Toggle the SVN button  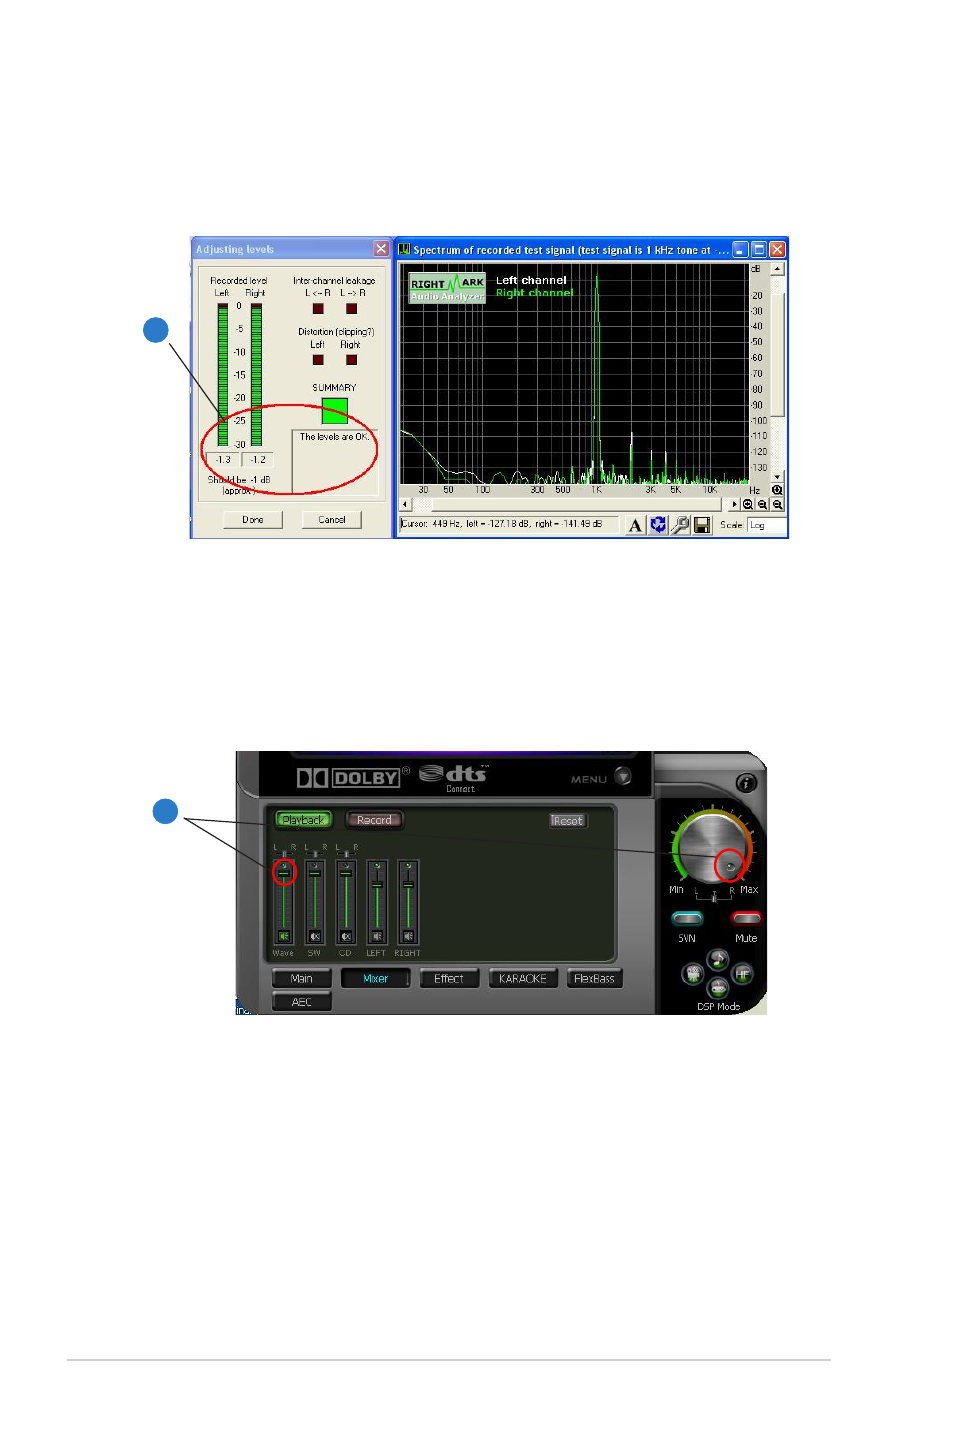[x=687, y=918]
